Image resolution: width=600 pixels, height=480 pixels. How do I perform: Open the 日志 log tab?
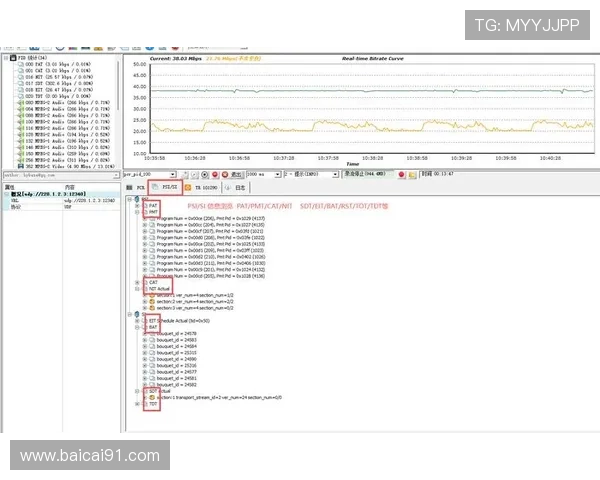[x=238, y=186]
